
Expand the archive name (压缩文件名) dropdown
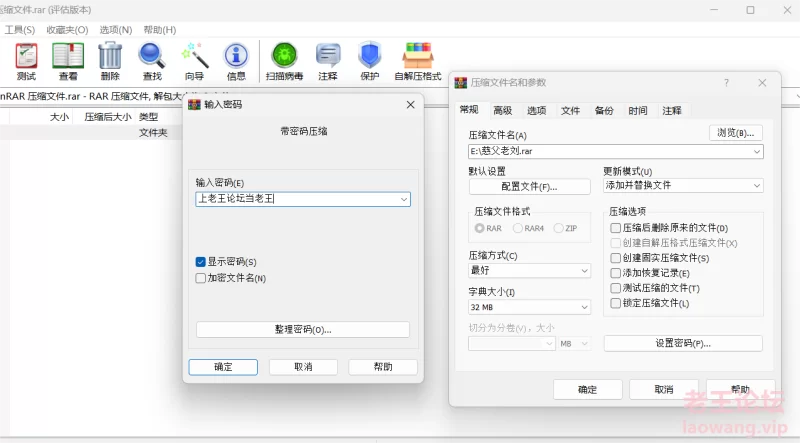[757, 152]
